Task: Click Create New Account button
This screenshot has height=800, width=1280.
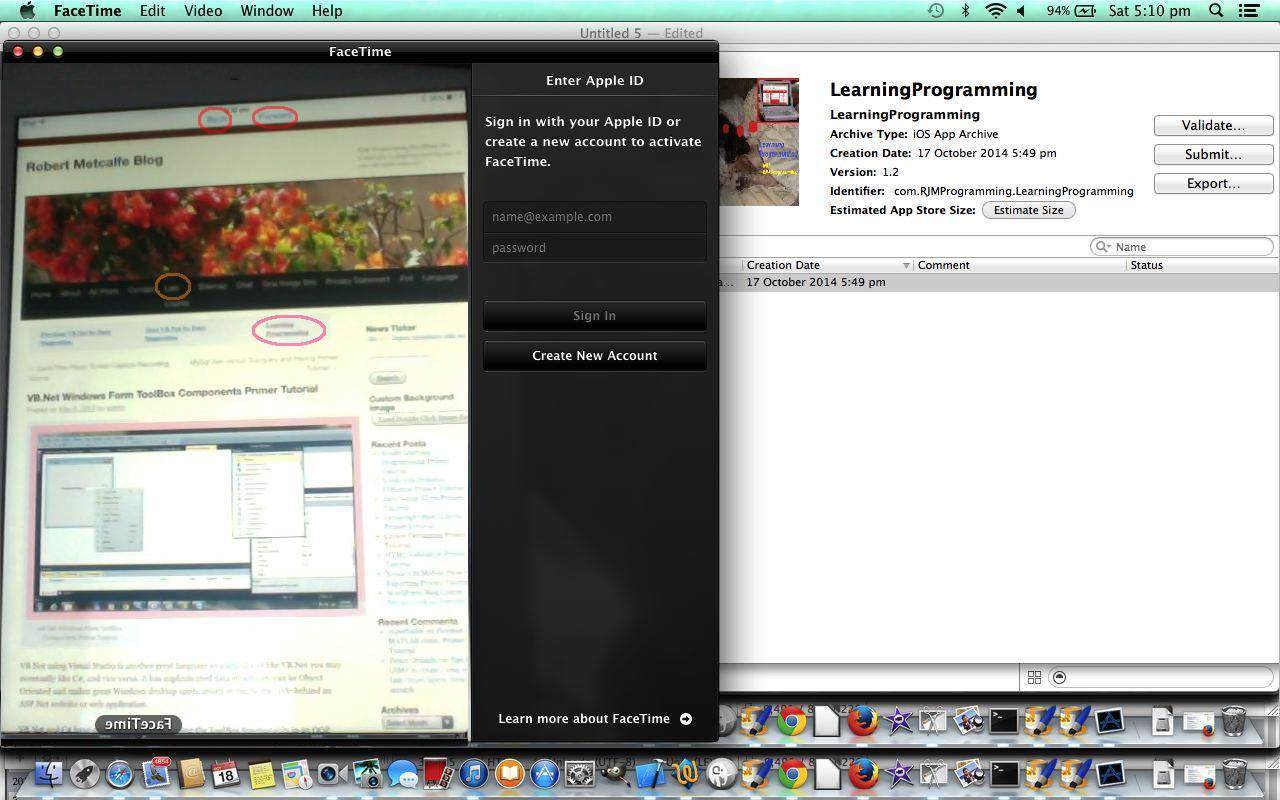Action: point(595,356)
